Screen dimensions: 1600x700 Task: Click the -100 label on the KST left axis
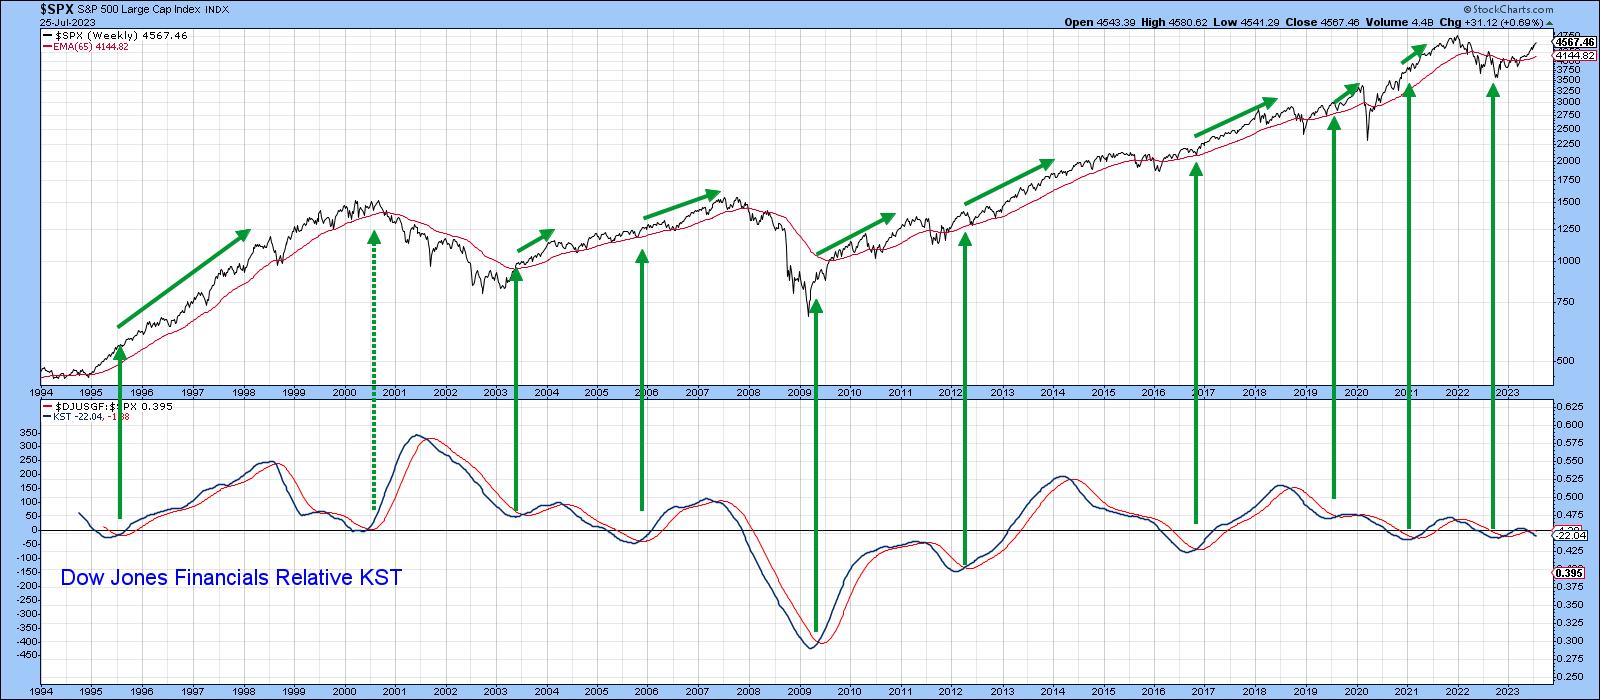pos(26,558)
